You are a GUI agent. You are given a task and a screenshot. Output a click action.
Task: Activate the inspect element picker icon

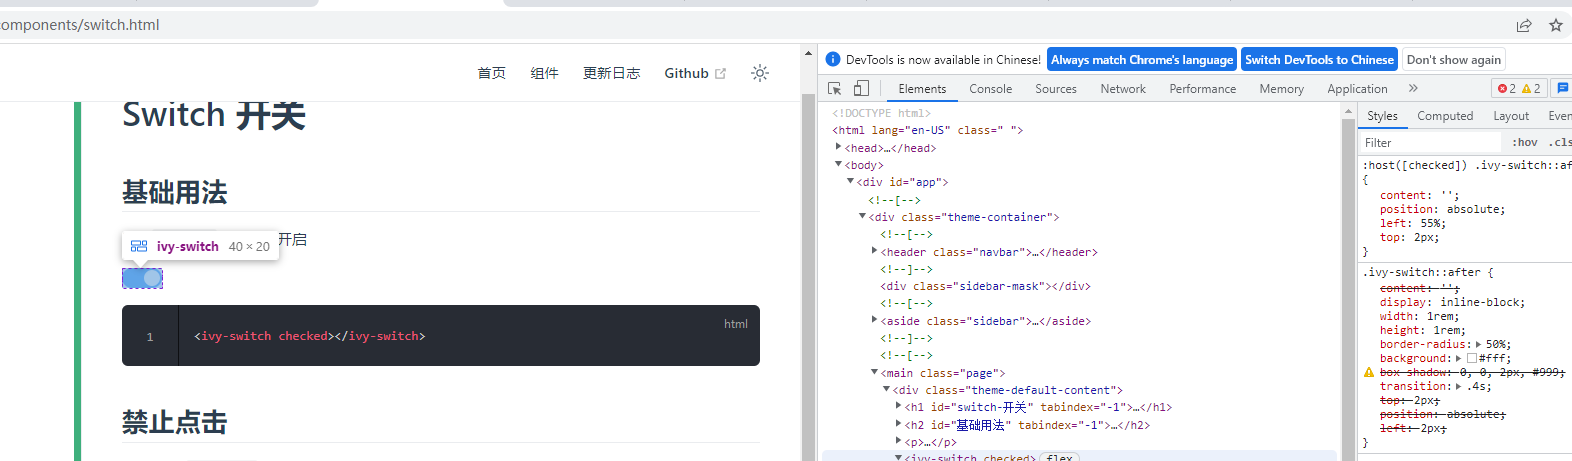click(835, 88)
